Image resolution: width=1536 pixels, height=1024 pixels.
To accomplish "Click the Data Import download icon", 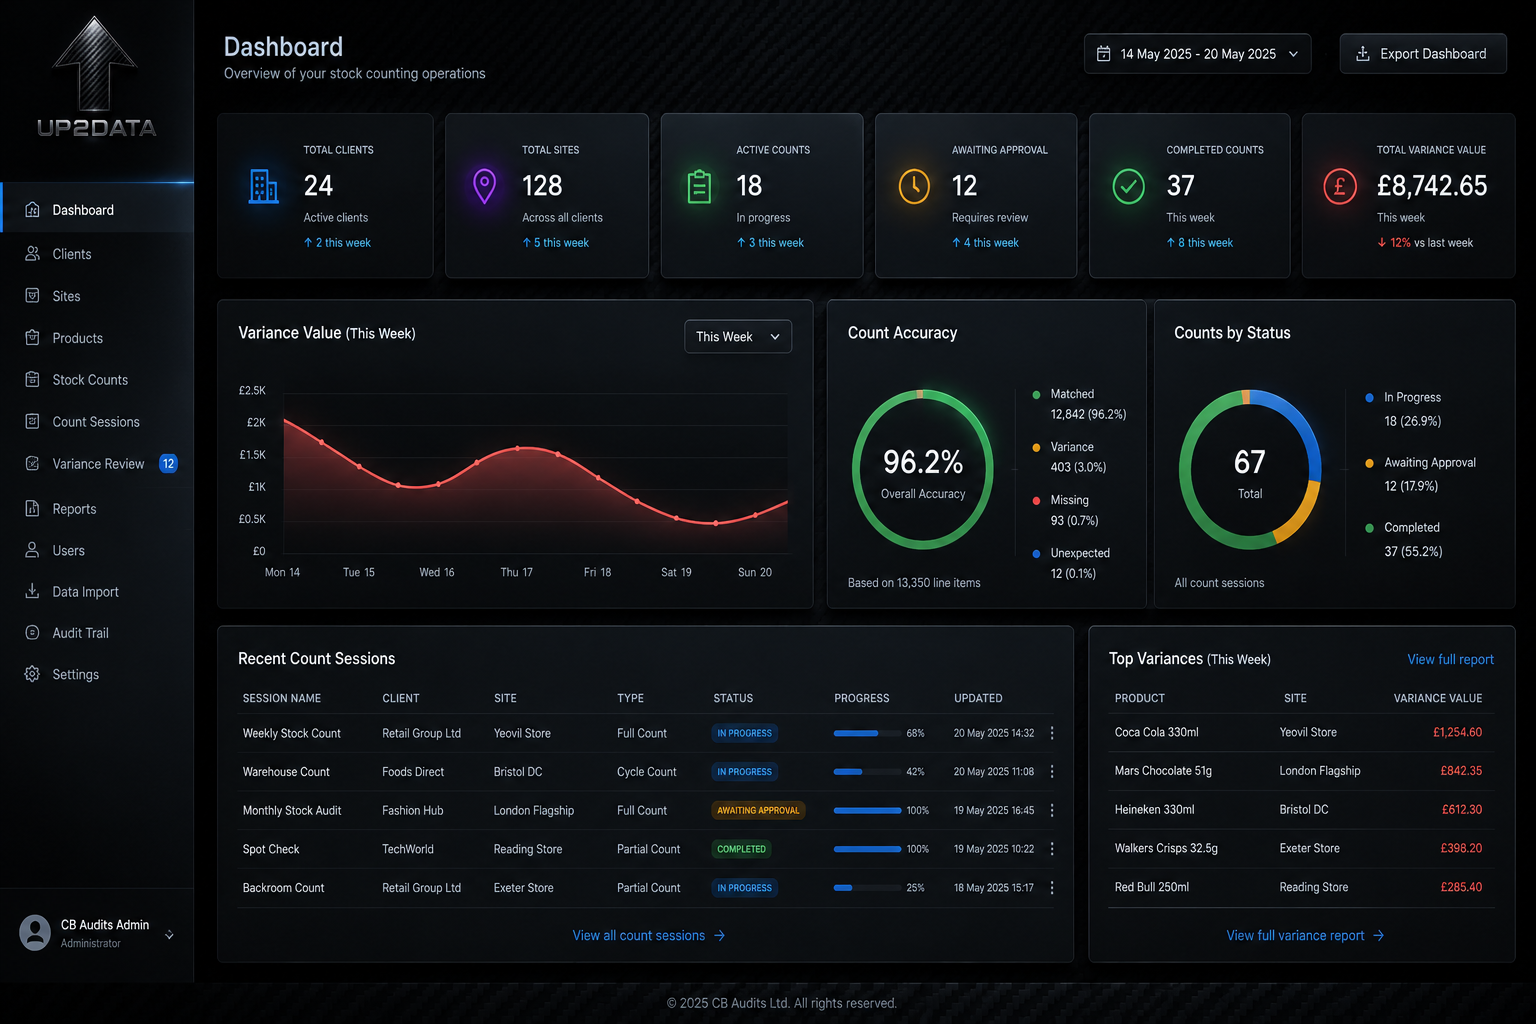I will coord(32,592).
